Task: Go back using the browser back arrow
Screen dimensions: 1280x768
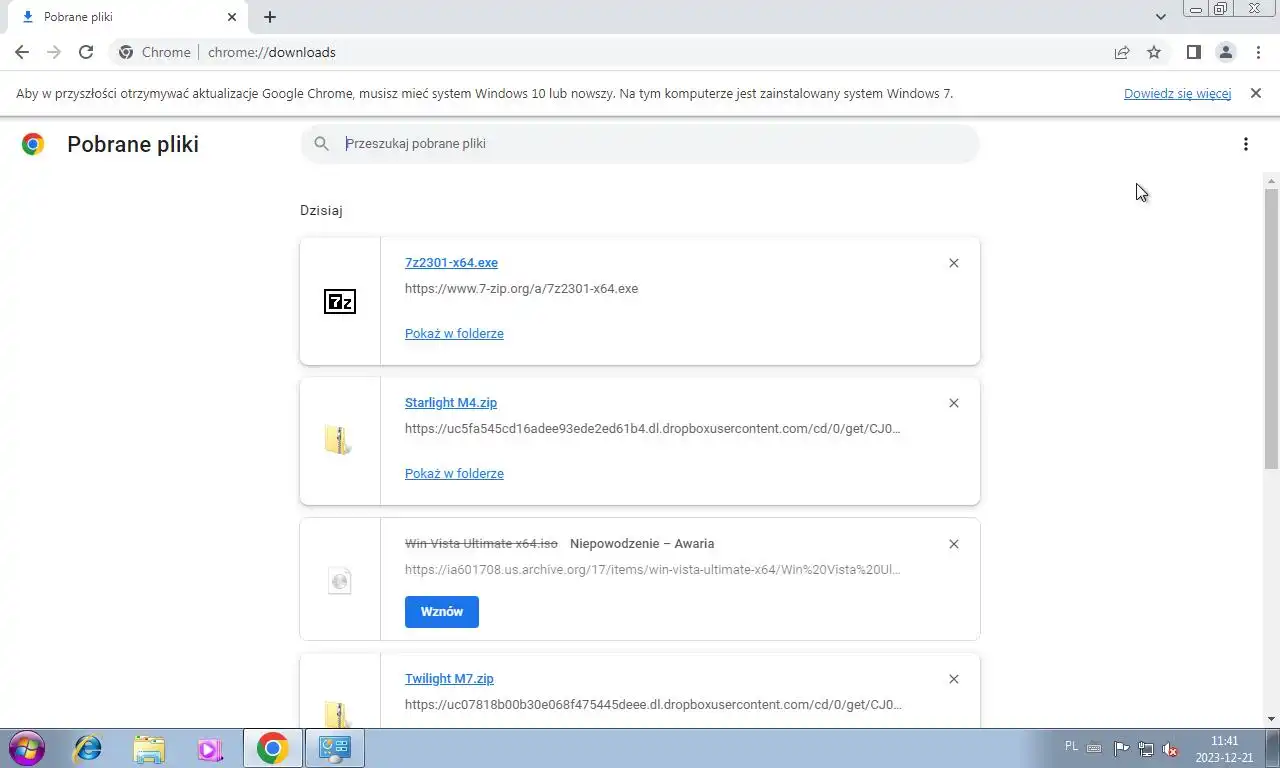Action: [22, 52]
